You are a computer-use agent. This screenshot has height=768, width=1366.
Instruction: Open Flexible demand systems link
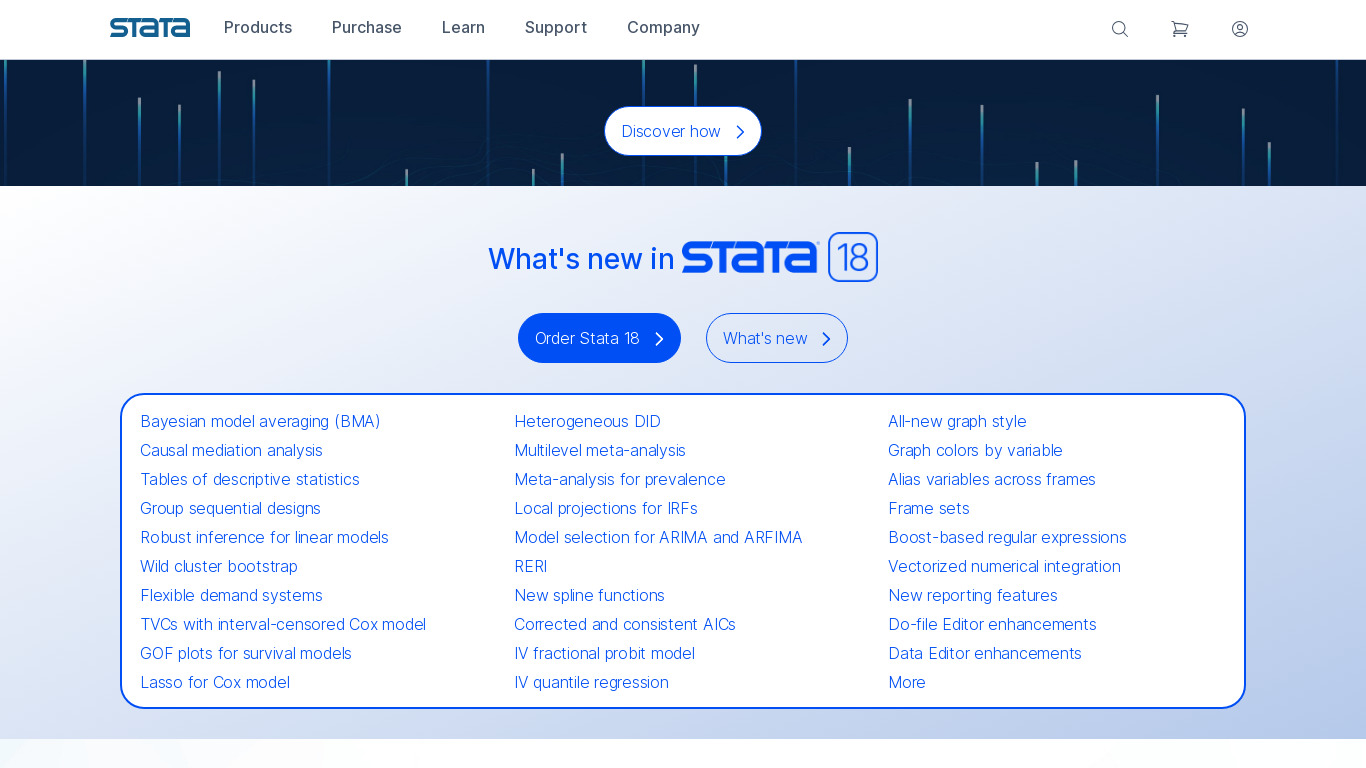coord(231,596)
